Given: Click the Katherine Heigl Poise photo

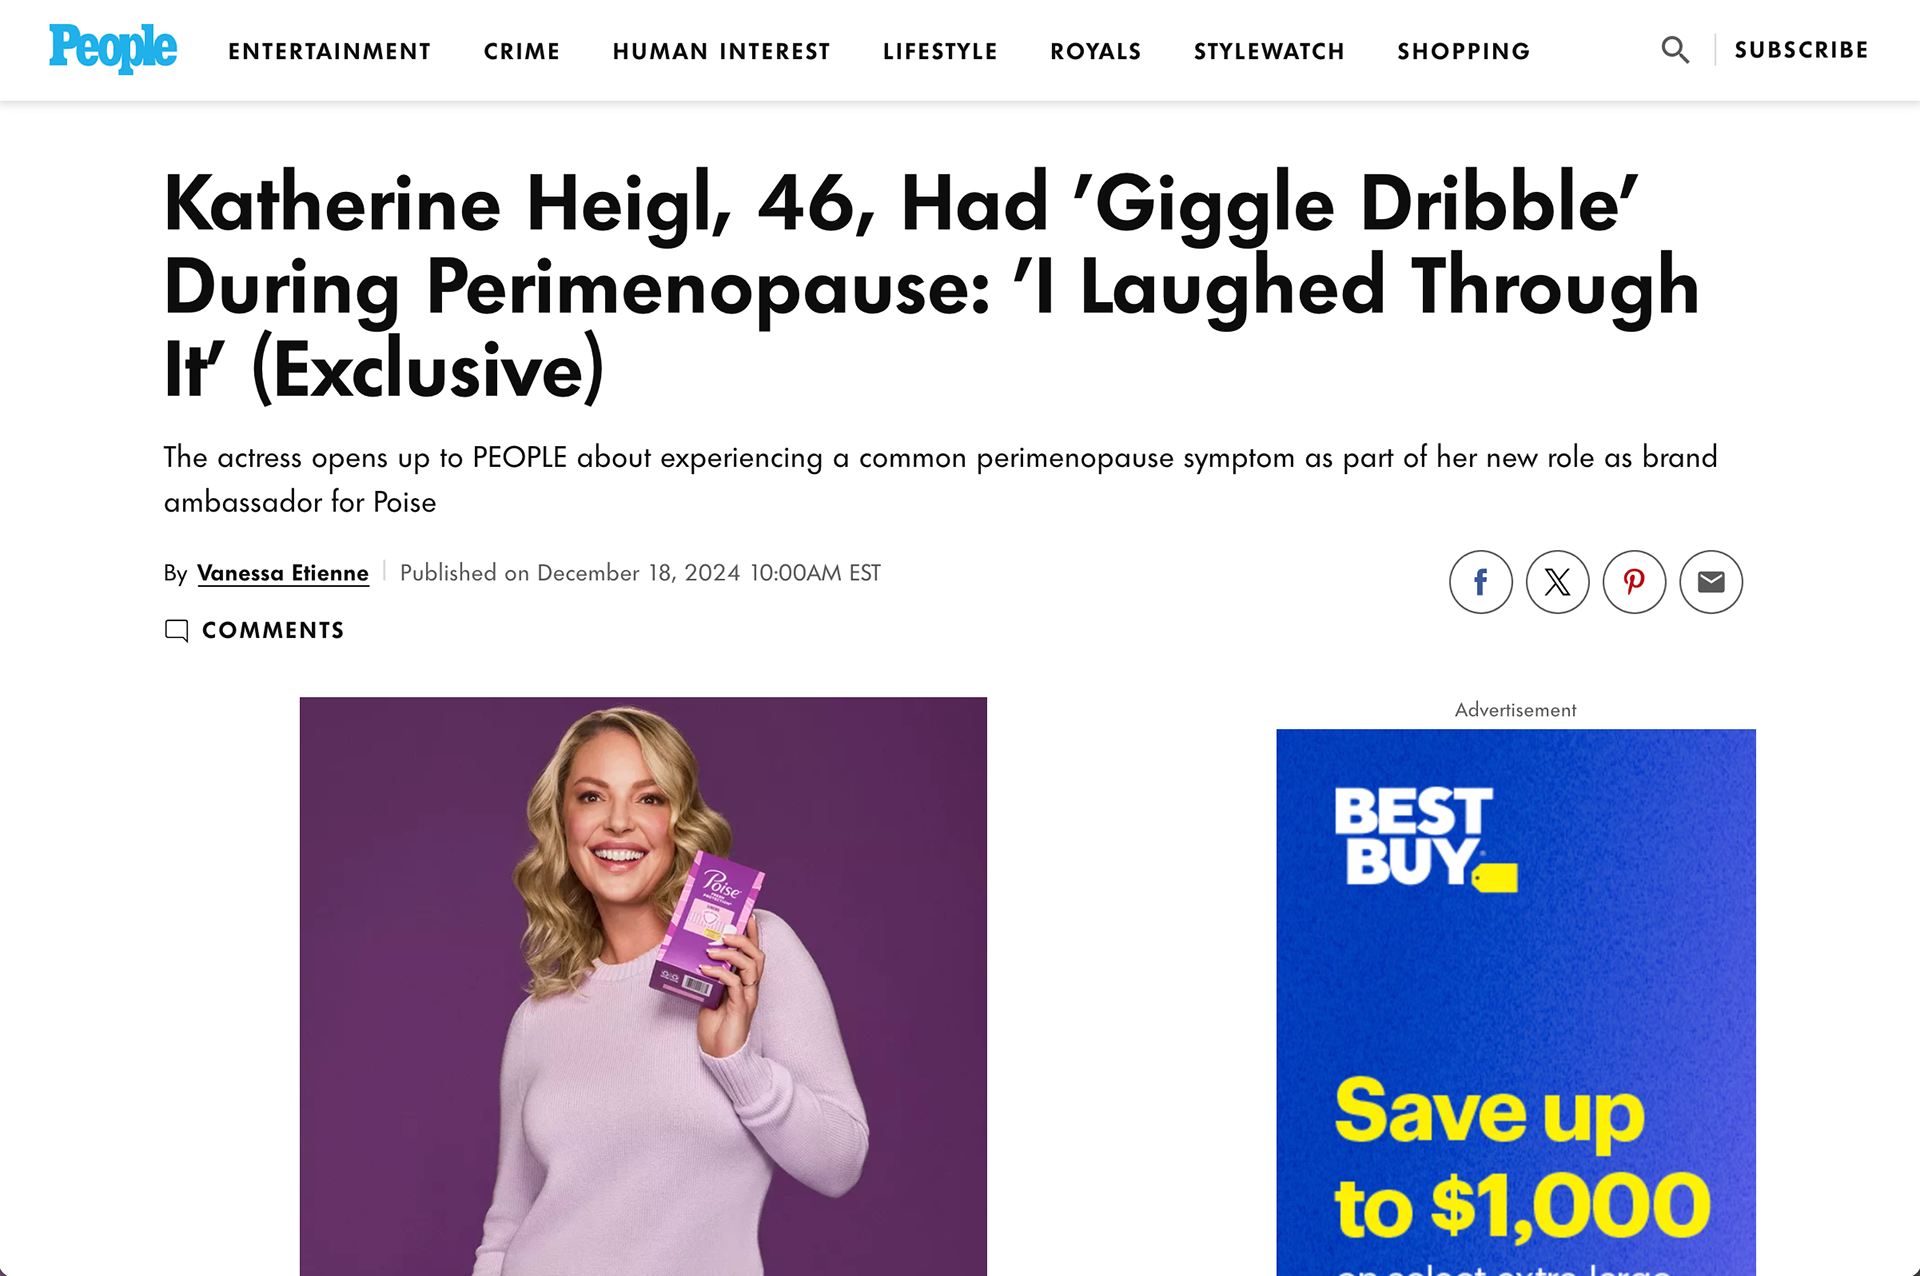Looking at the screenshot, I should 643,986.
